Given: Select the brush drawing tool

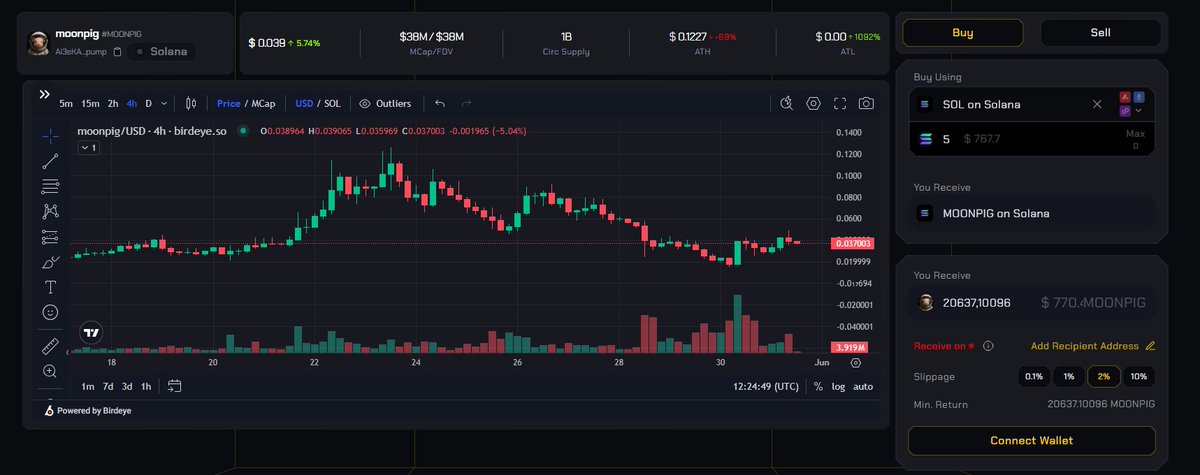Looking at the screenshot, I should point(50,262).
